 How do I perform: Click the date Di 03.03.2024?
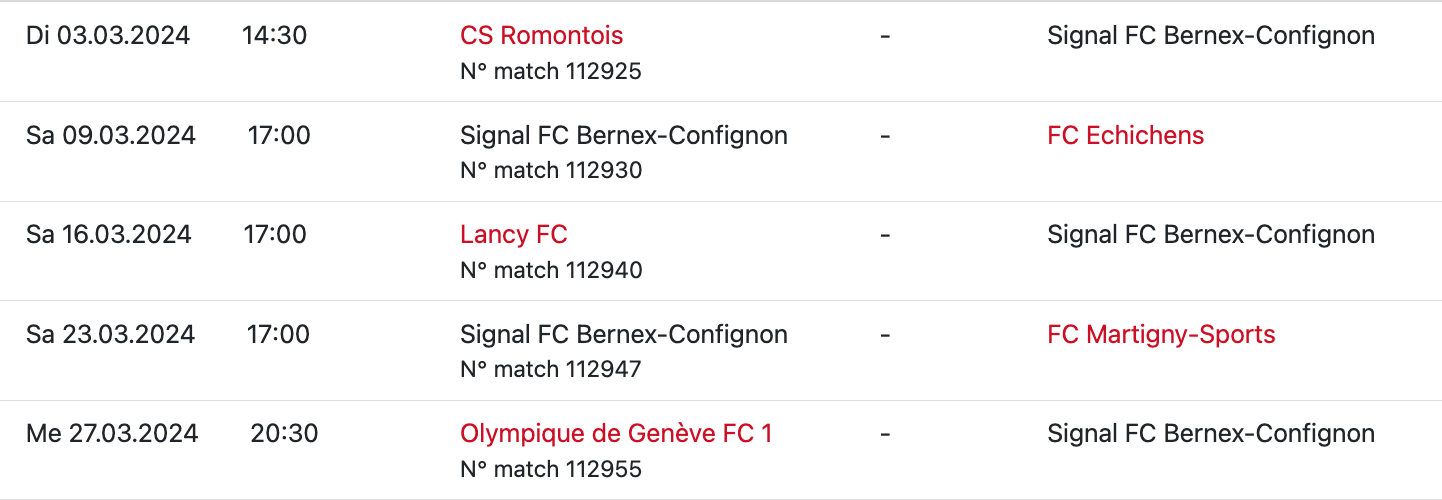(108, 36)
